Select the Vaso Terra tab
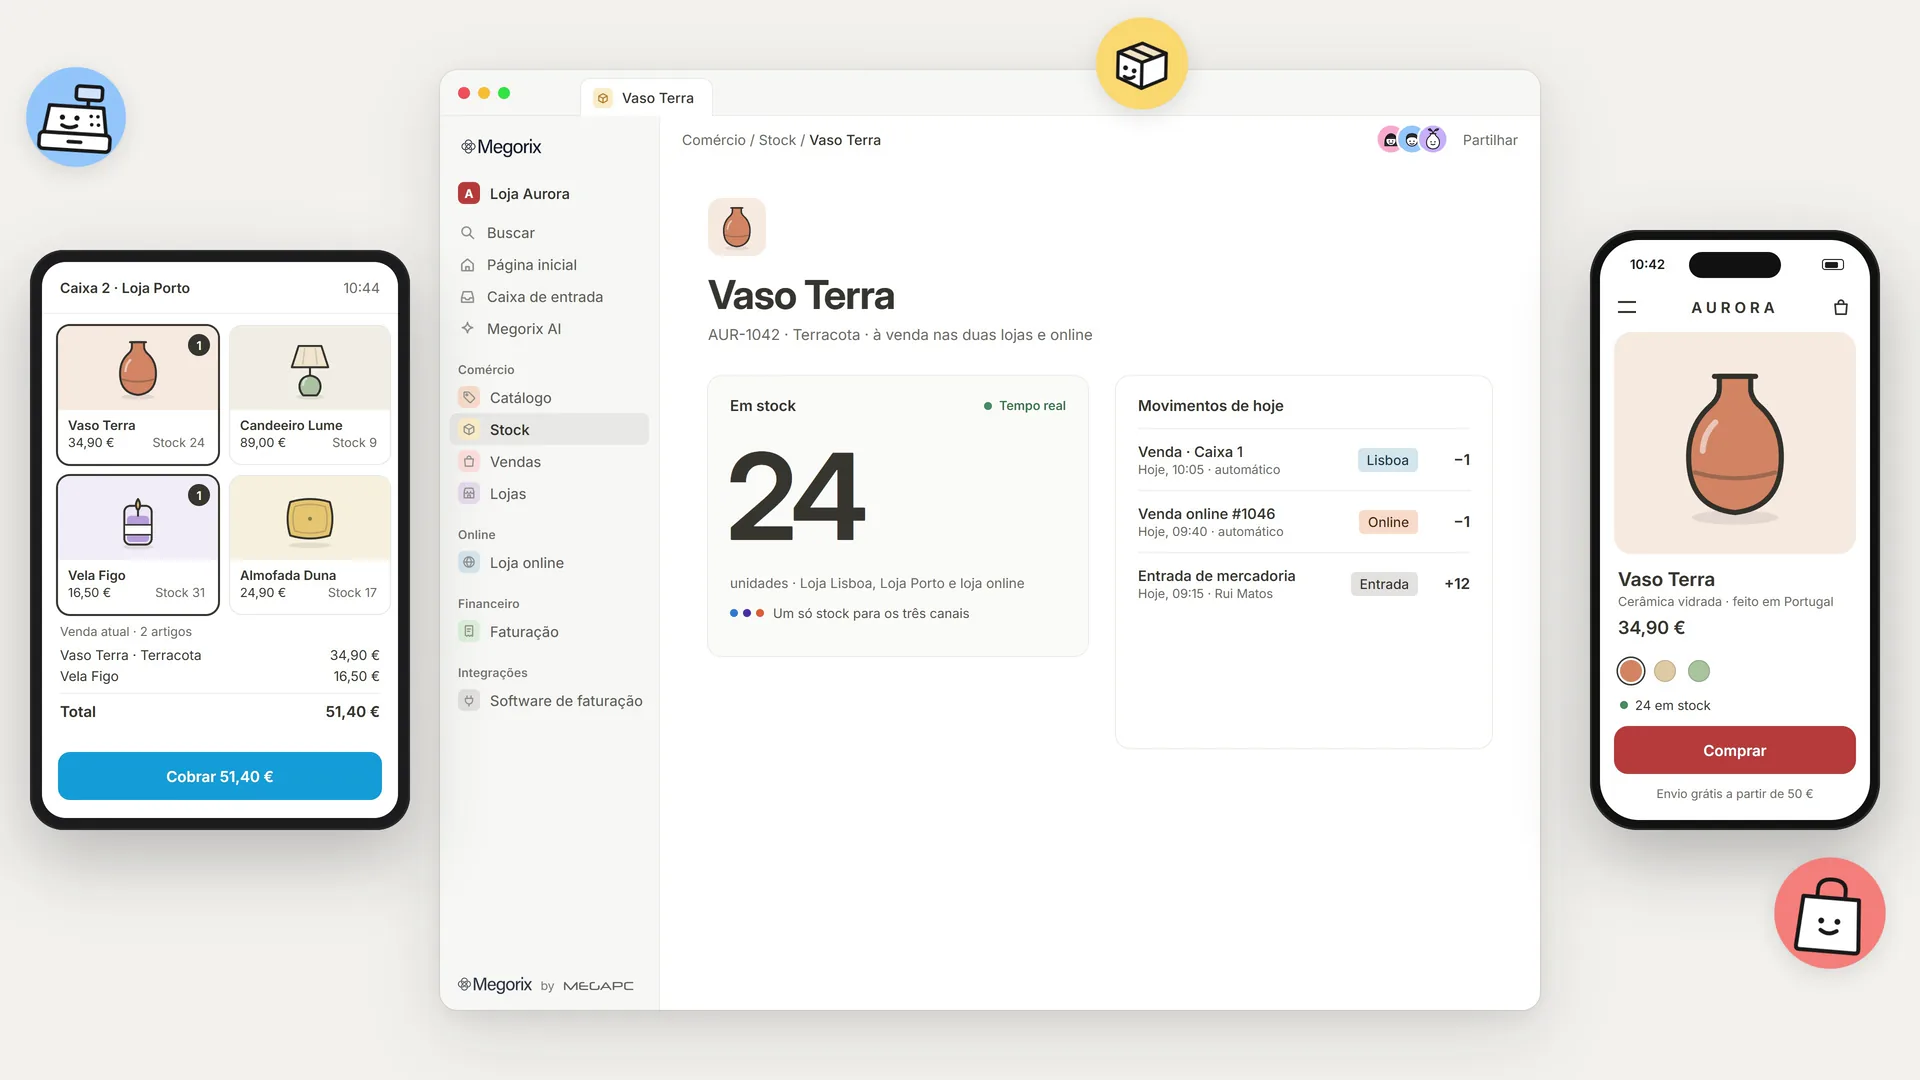1920x1080 pixels. click(x=646, y=98)
